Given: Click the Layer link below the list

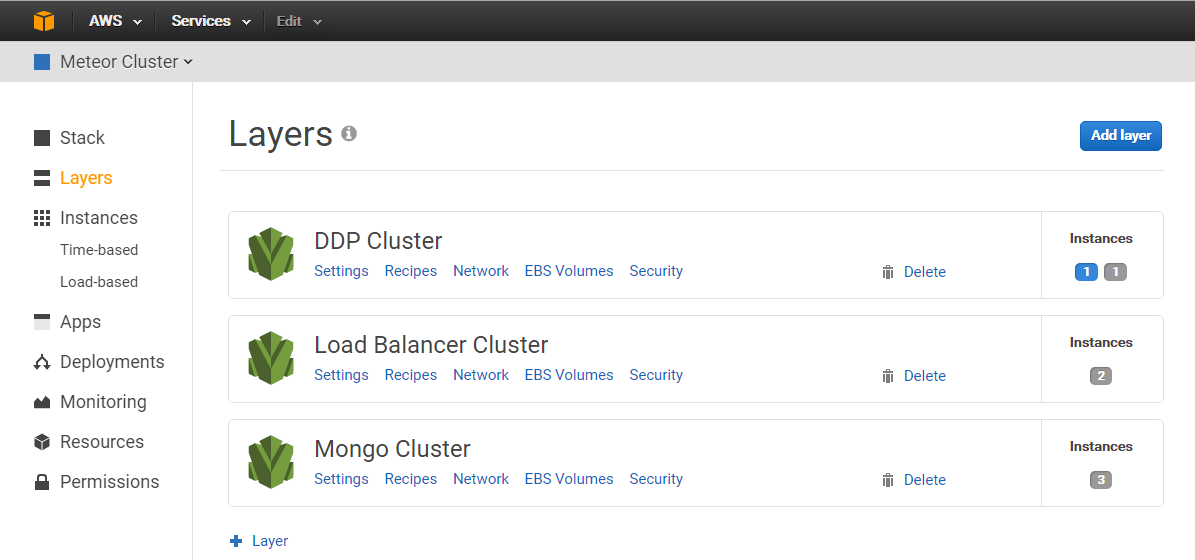Looking at the screenshot, I should point(270,541).
